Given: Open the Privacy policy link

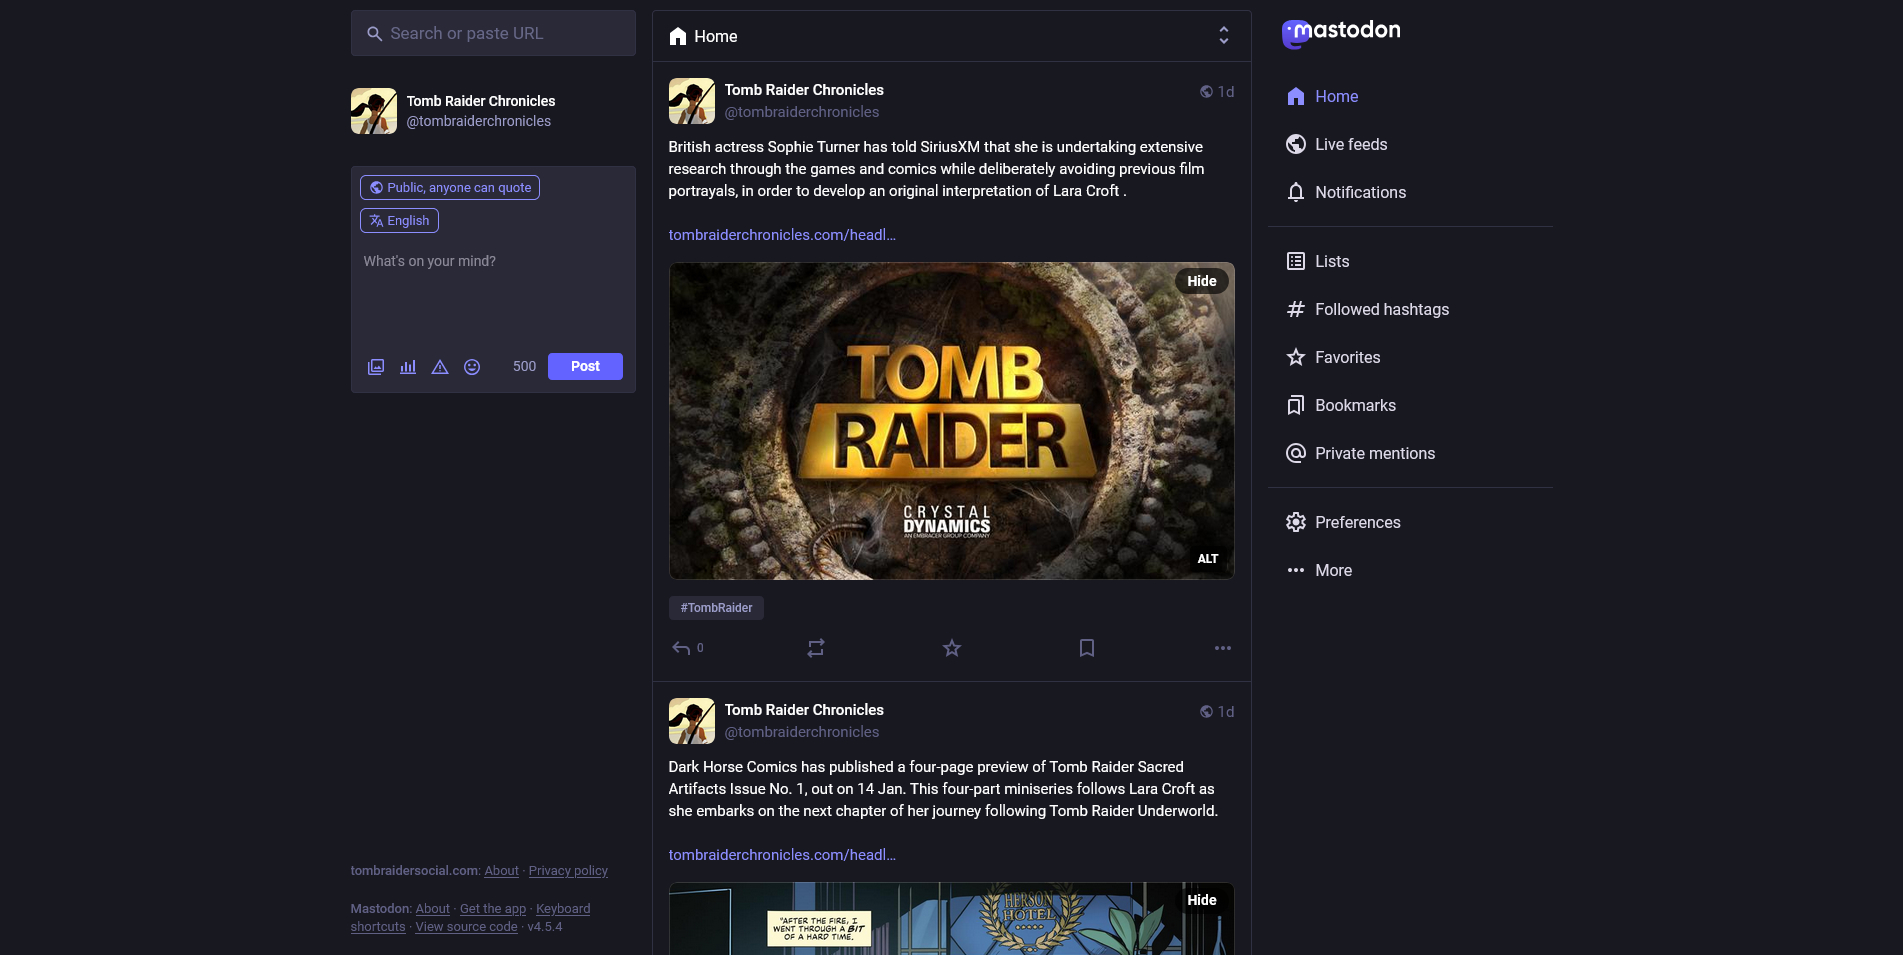Looking at the screenshot, I should [x=568, y=871].
